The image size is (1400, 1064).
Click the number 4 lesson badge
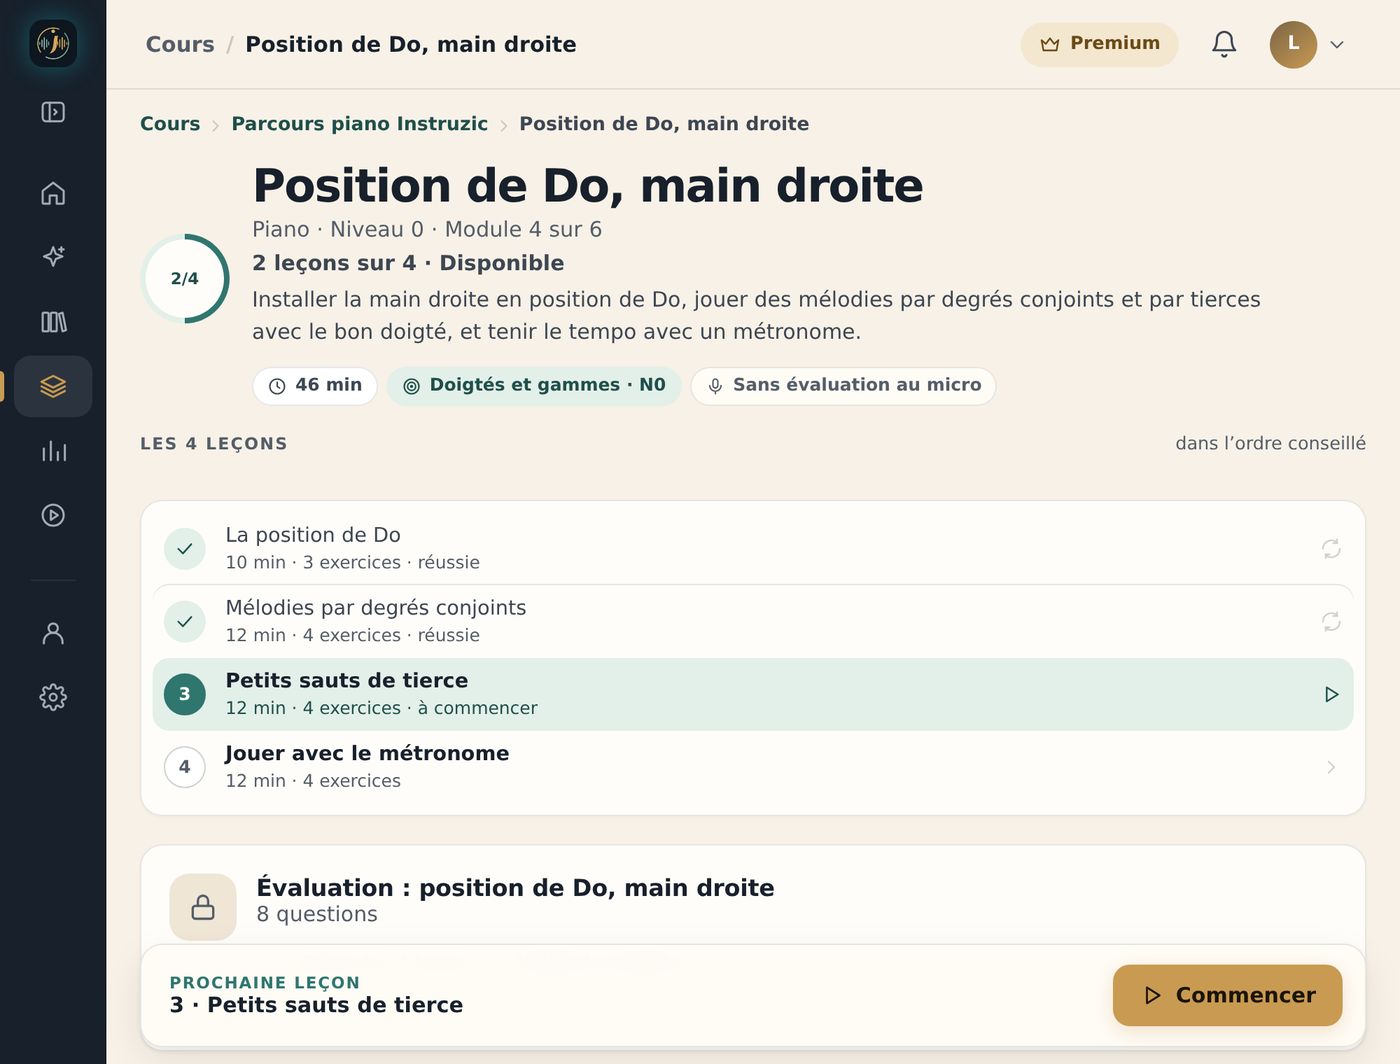185,767
